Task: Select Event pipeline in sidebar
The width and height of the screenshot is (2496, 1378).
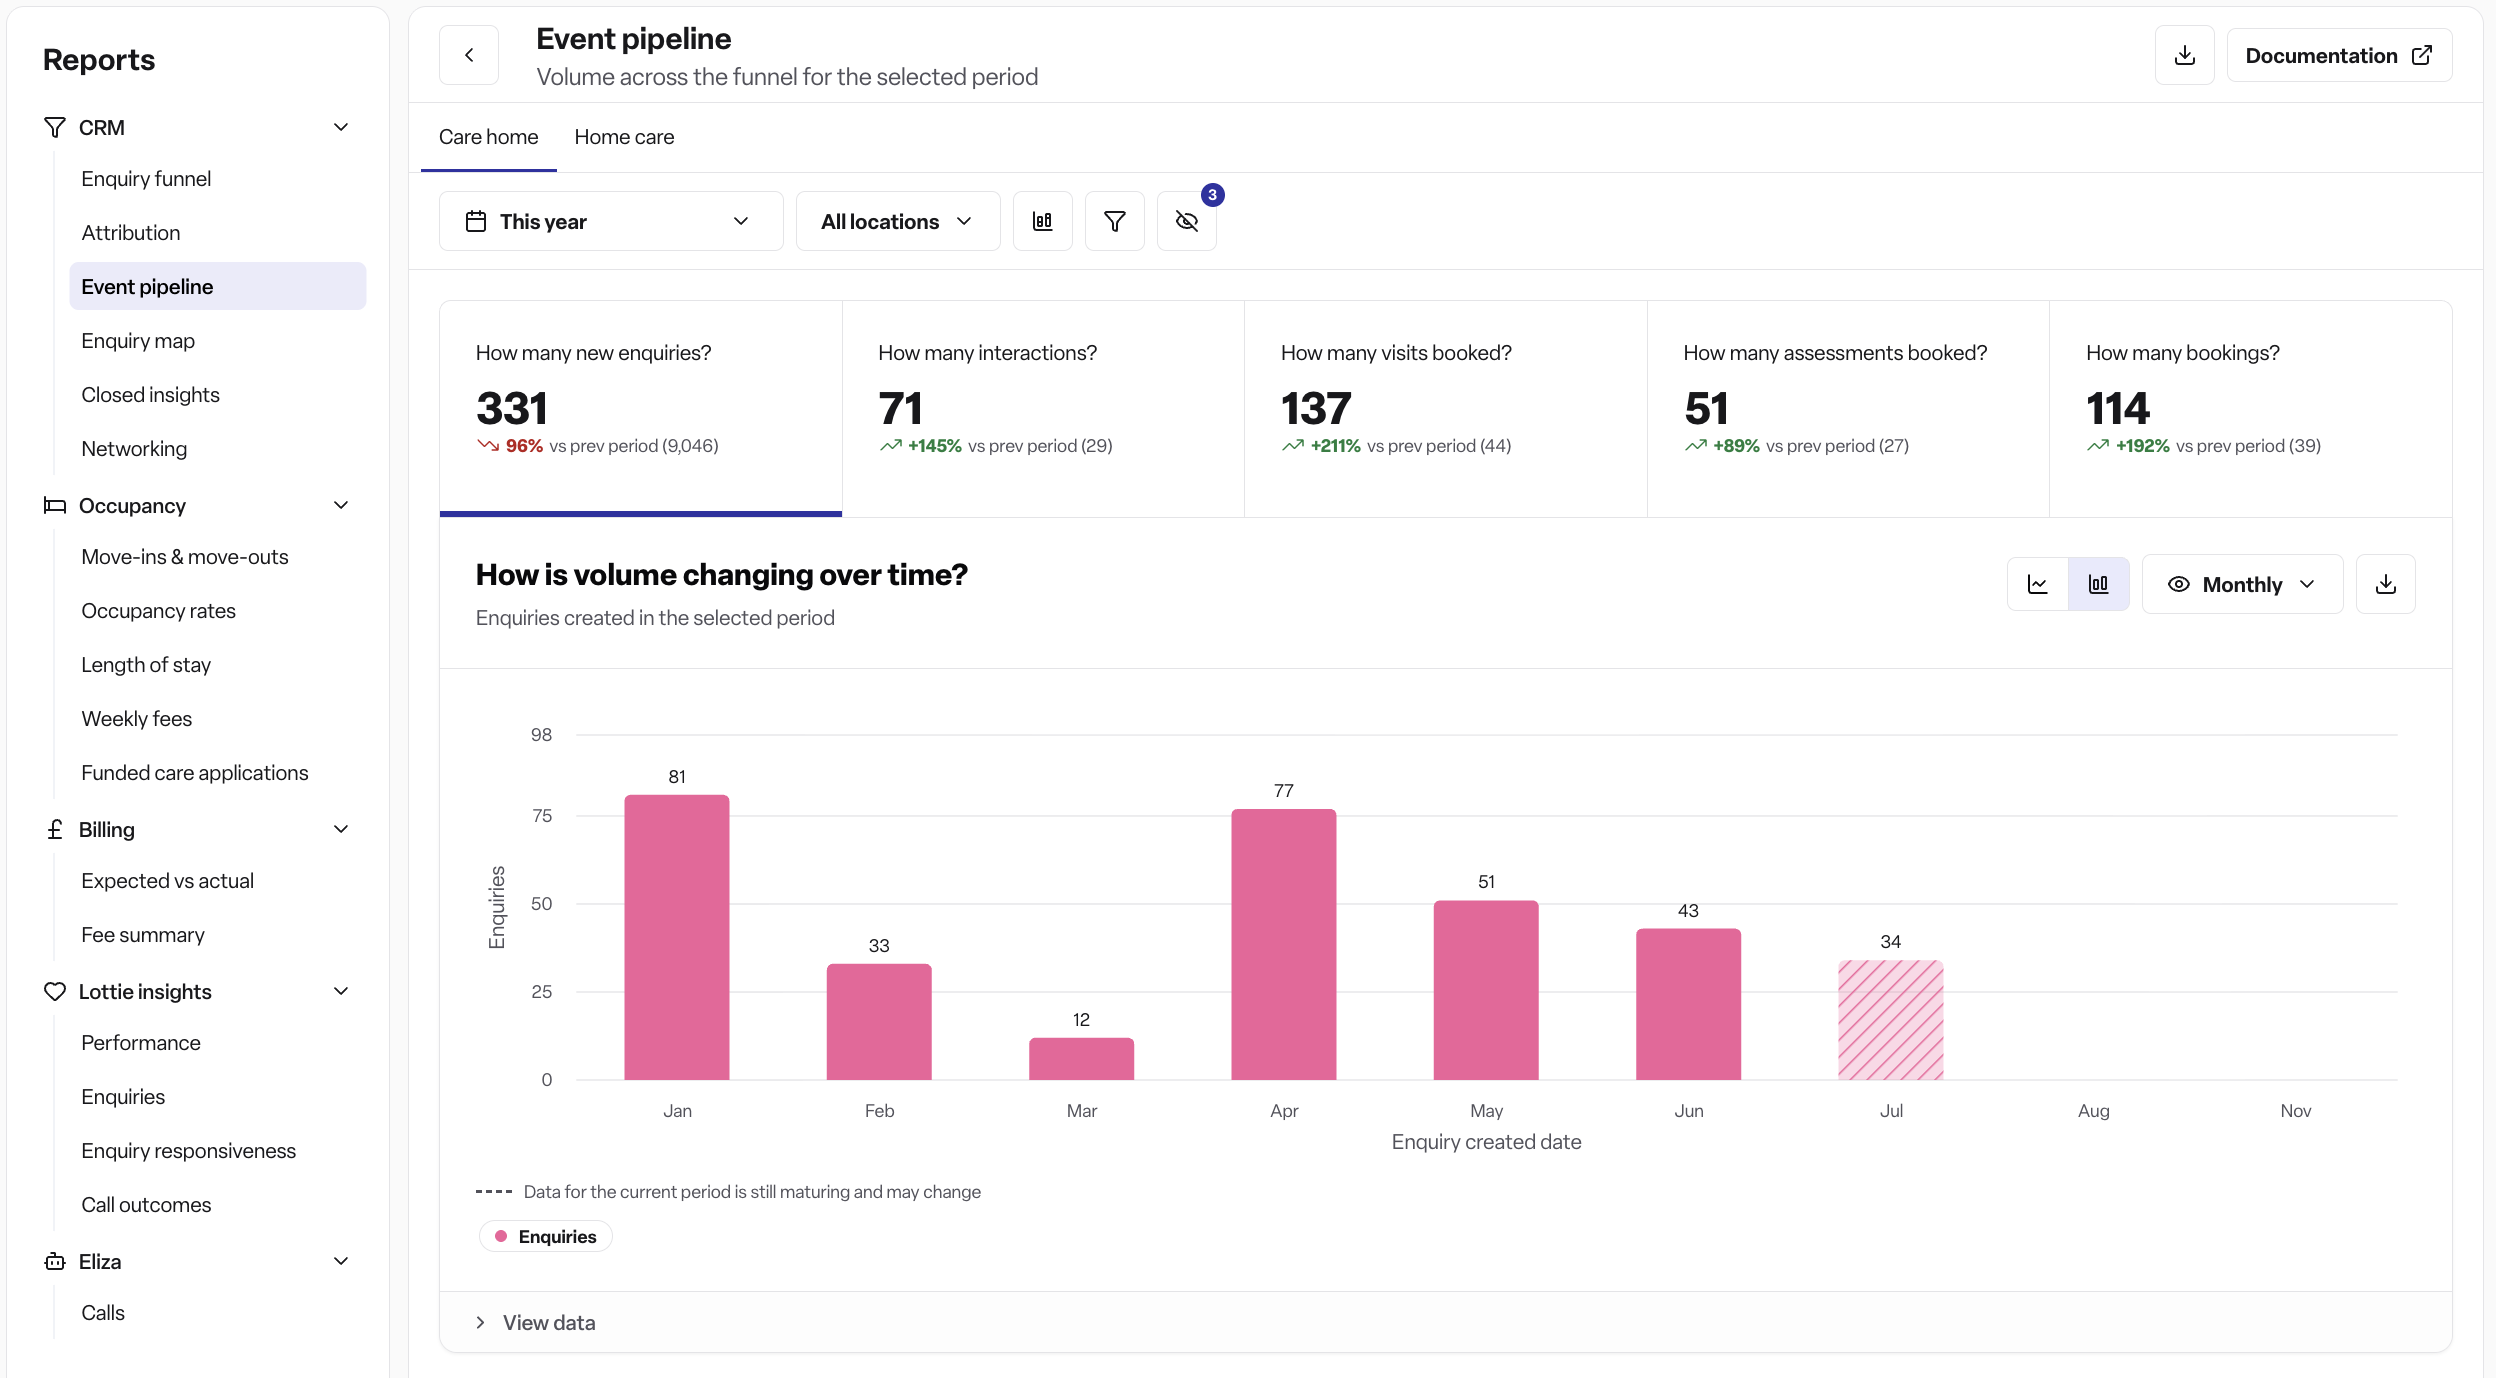Action: (218, 287)
